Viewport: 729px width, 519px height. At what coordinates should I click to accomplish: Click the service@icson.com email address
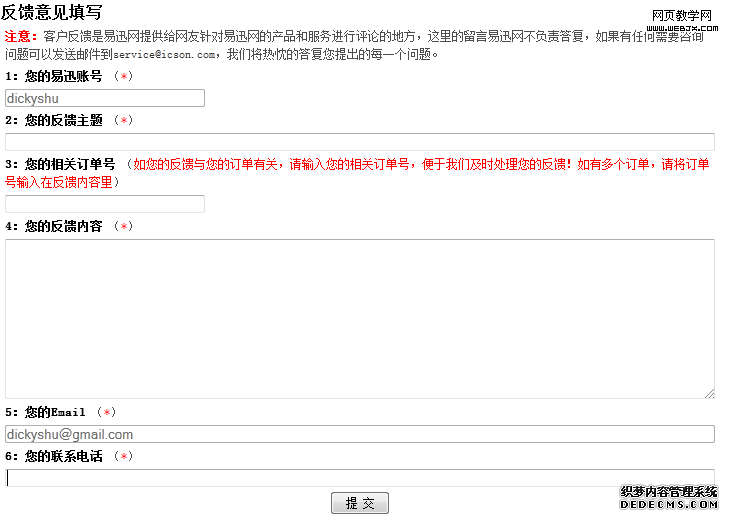tap(164, 55)
